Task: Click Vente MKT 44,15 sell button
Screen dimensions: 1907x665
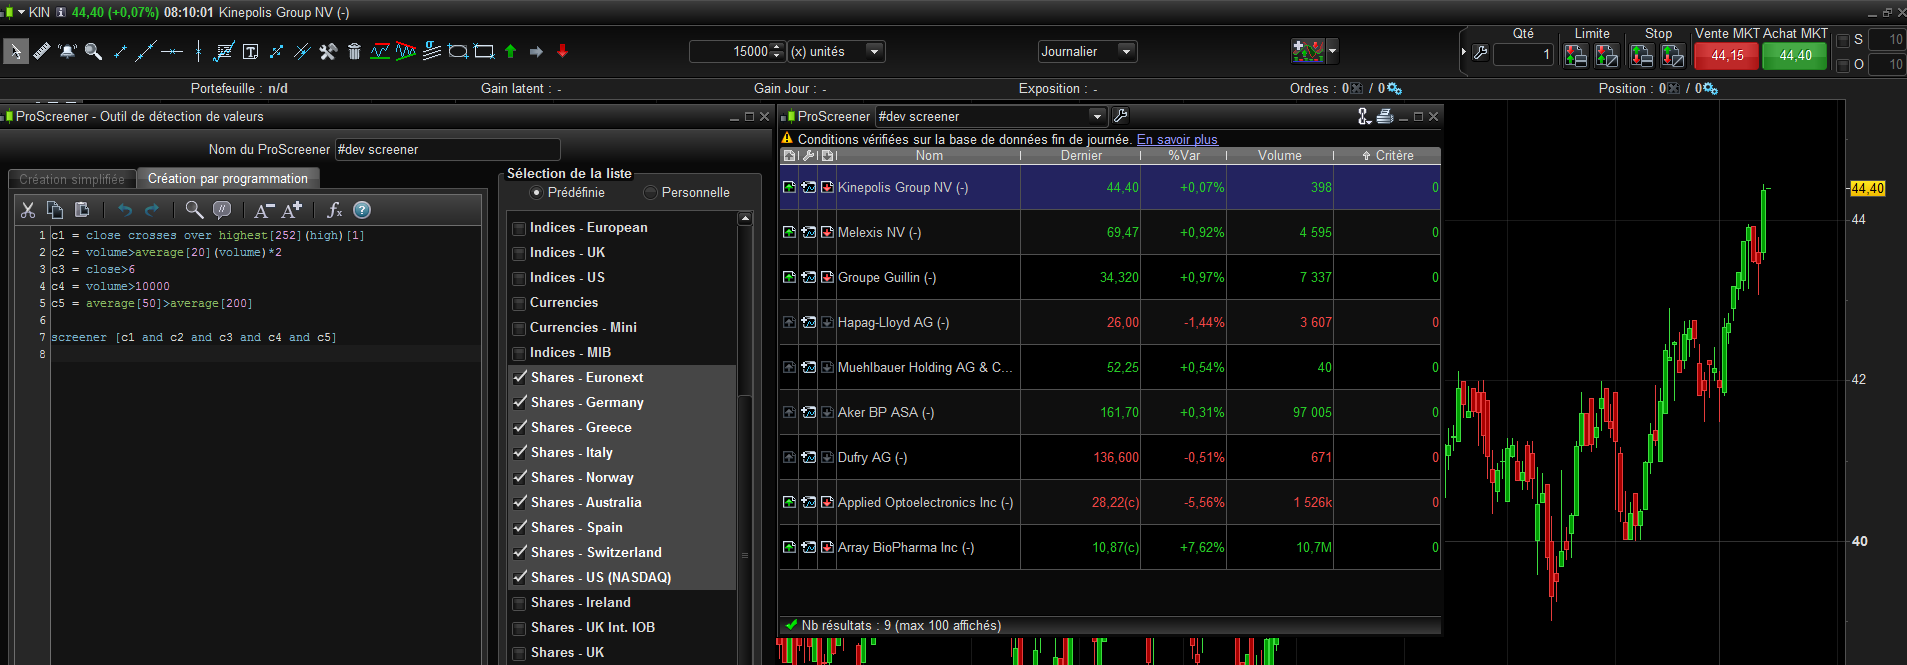Action: point(1727,56)
